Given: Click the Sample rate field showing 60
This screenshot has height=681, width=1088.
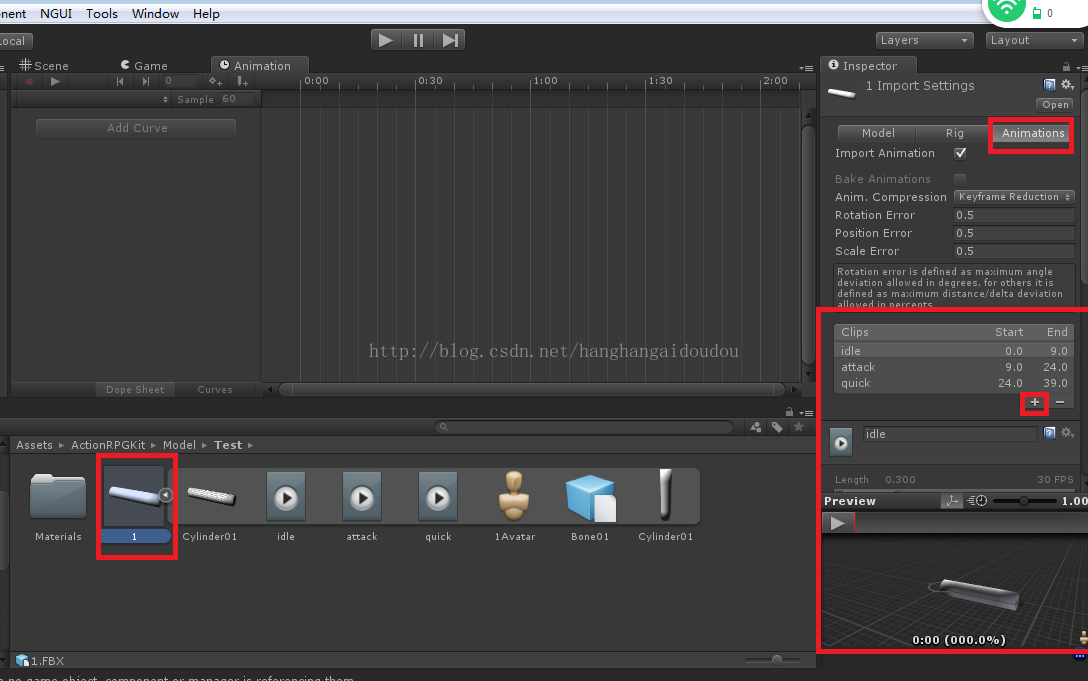Looking at the screenshot, I should [238, 99].
